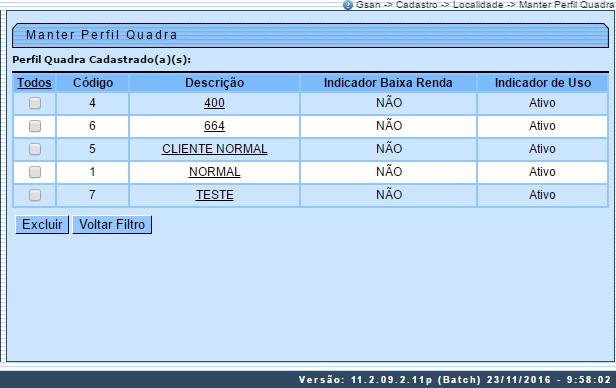Click code cell with value 5
Image resolution: width=616 pixels, height=388 pixels.
[92, 149]
